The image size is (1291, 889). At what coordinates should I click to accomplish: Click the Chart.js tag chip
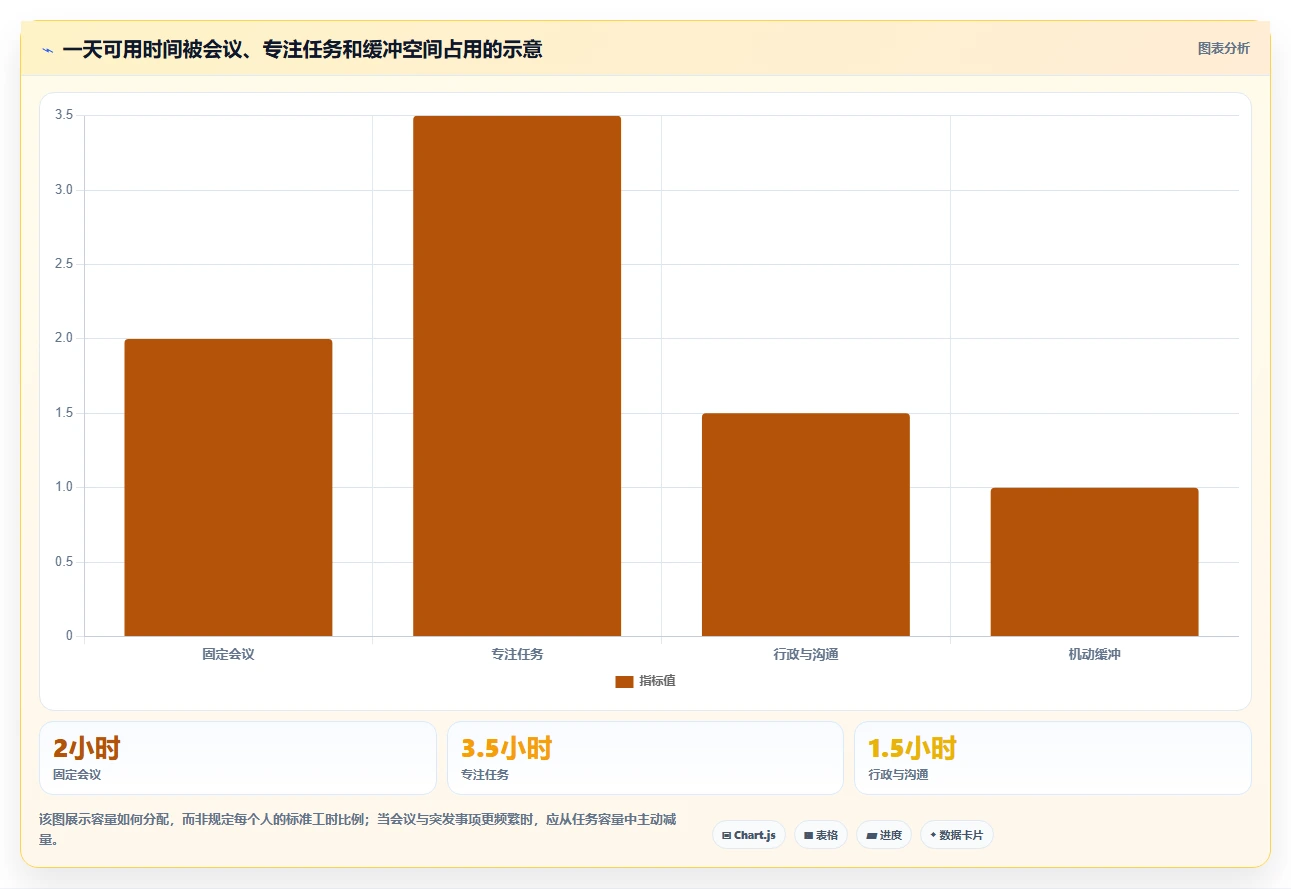click(x=749, y=835)
